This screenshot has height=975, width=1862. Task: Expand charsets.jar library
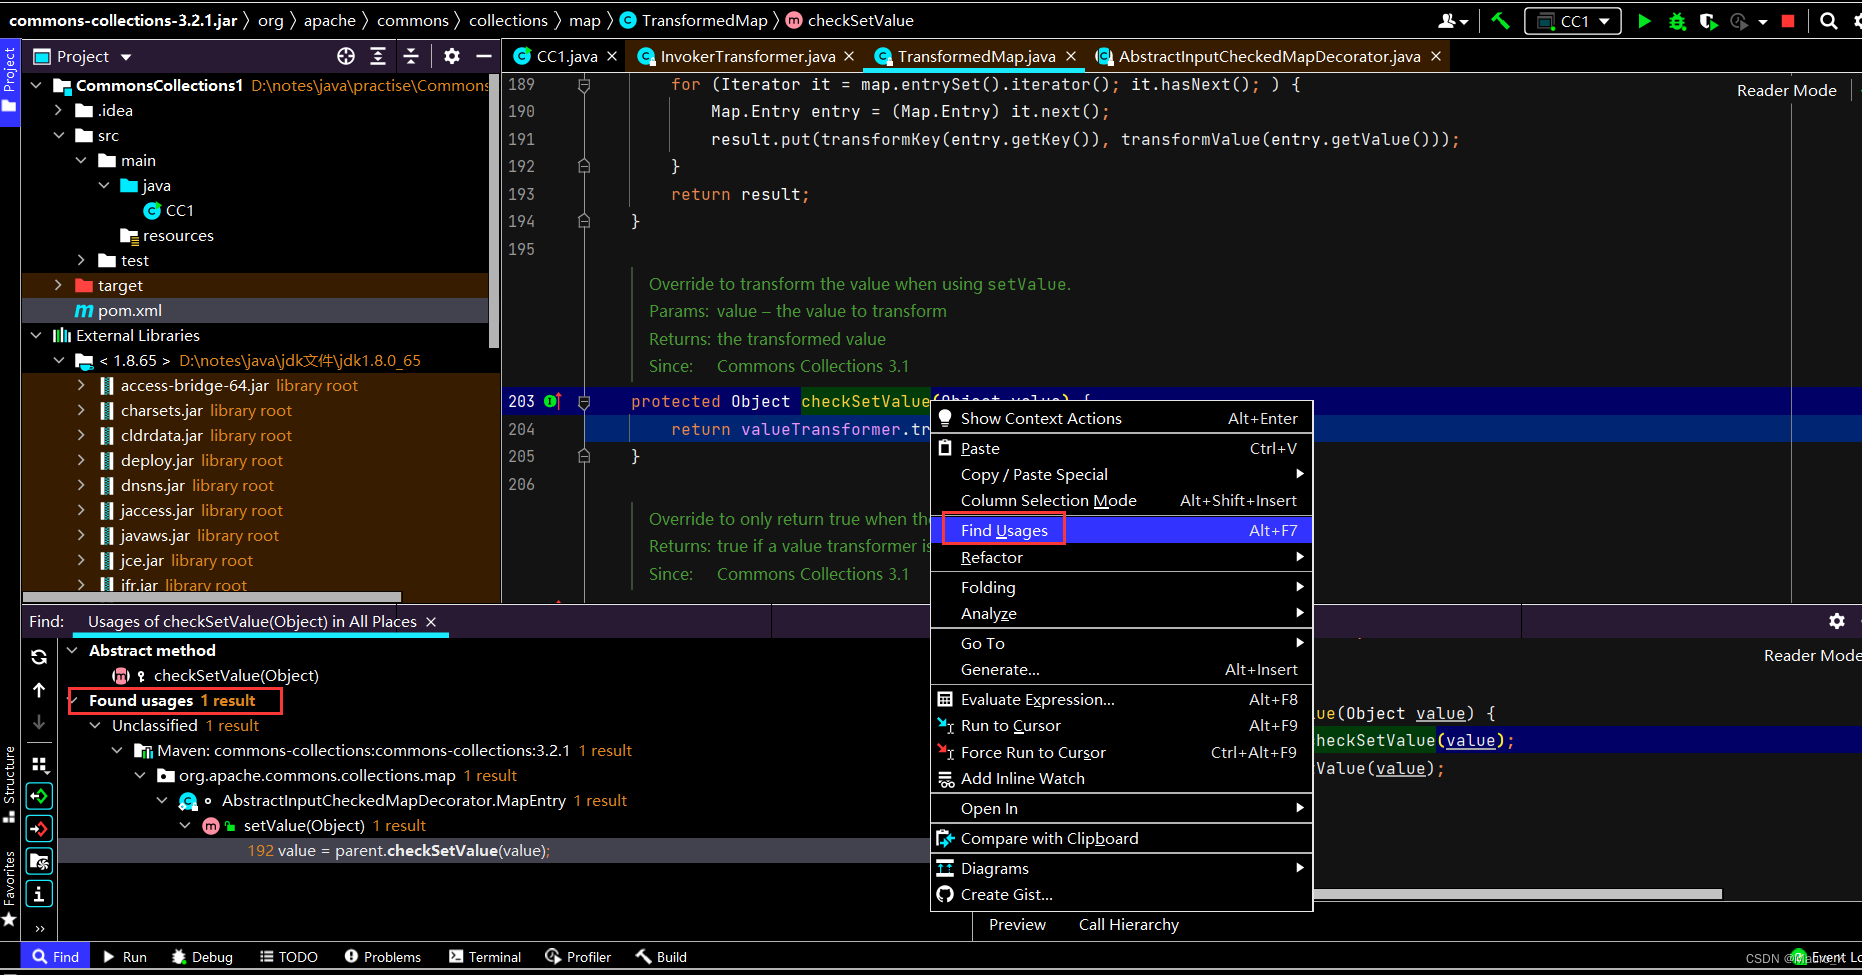82,410
